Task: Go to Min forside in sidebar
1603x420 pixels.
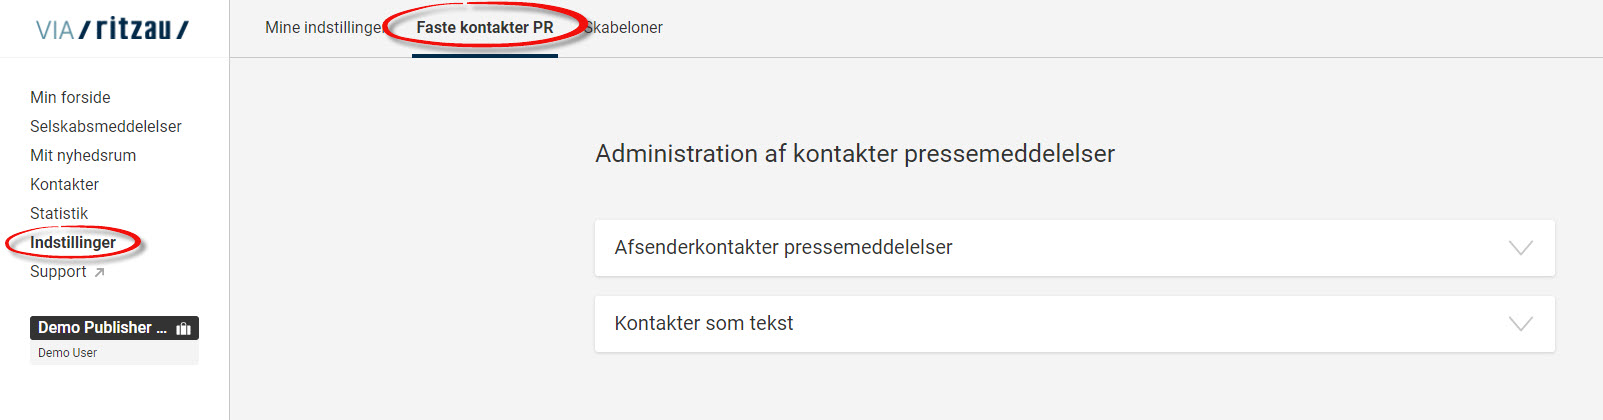Action: pos(70,97)
